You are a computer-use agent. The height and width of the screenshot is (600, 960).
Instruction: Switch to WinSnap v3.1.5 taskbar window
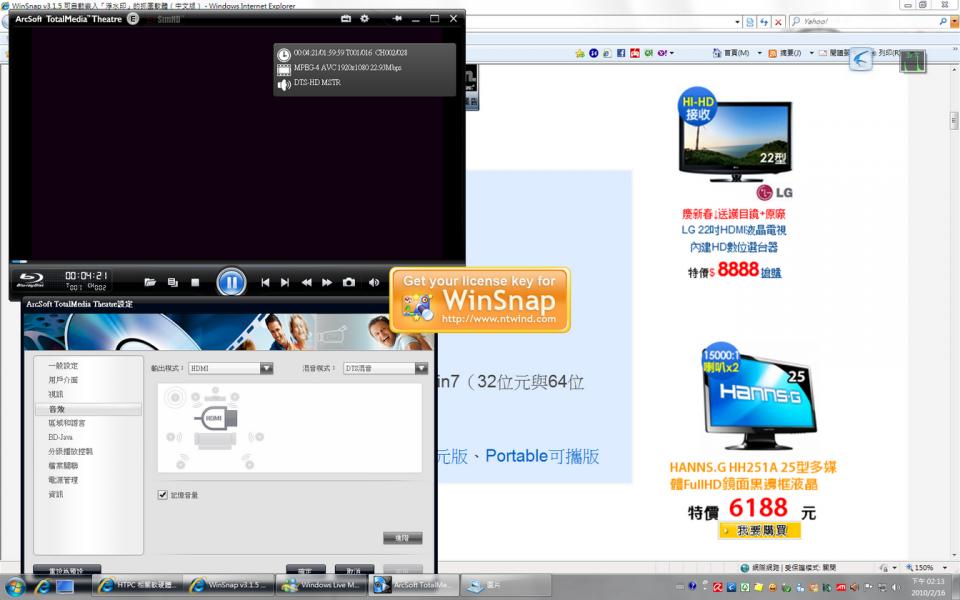[228, 585]
